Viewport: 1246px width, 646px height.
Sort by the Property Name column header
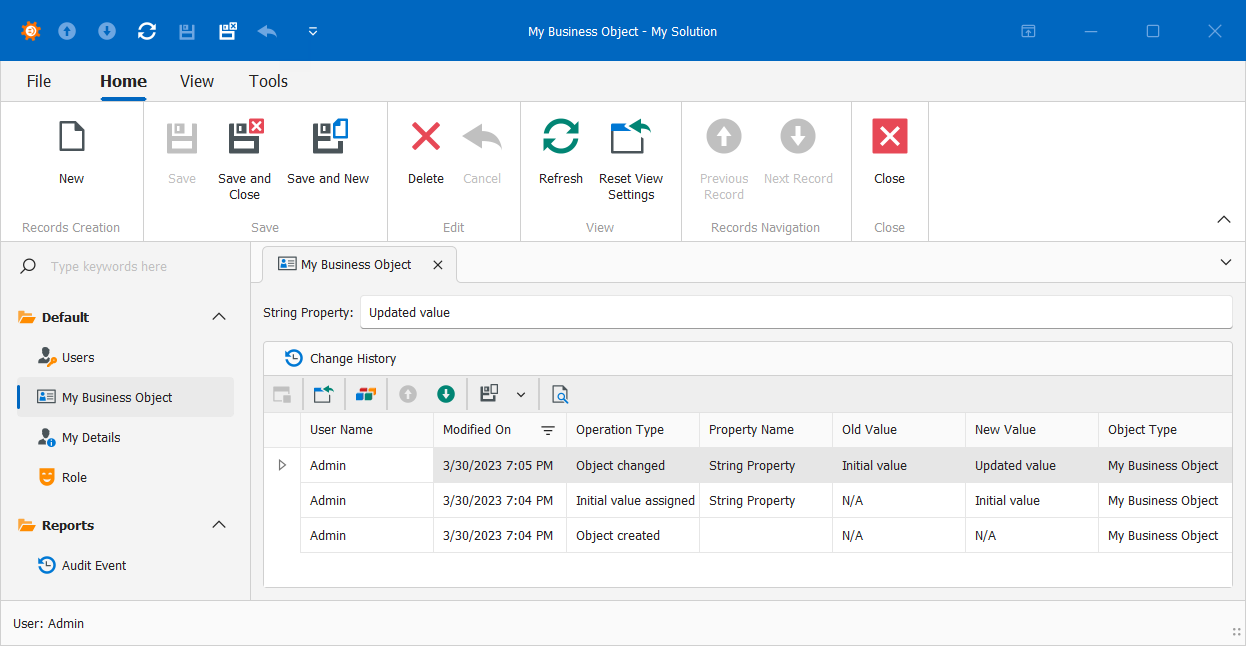tap(766, 430)
